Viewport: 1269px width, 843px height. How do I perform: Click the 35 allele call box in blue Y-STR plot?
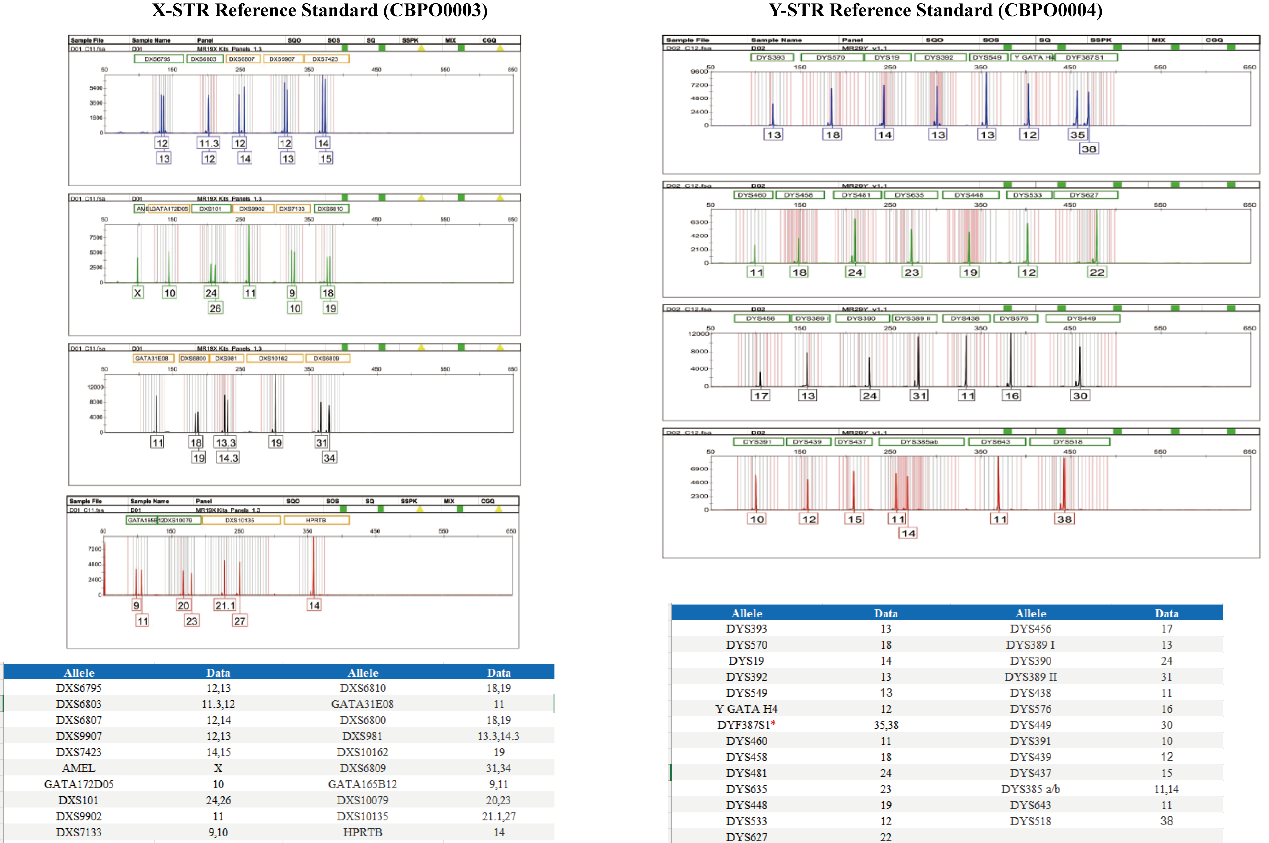(1077, 134)
